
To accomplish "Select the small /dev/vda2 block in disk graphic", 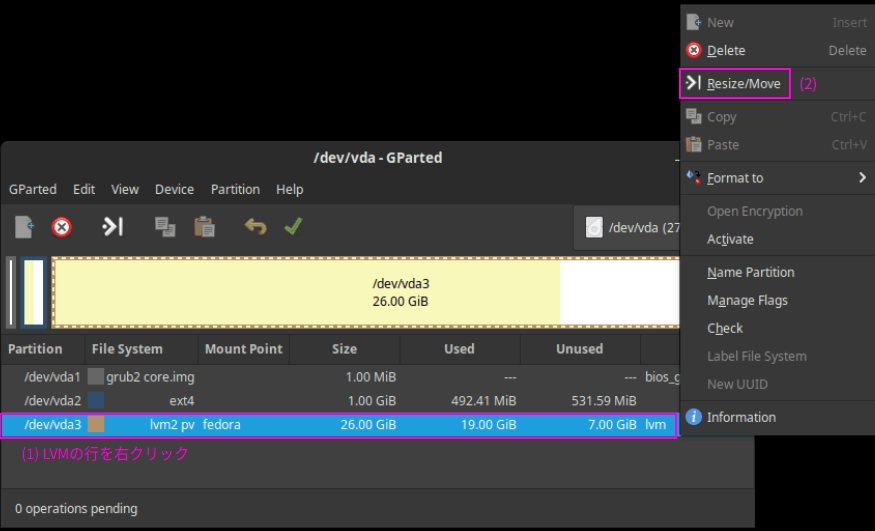I will coord(33,292).
